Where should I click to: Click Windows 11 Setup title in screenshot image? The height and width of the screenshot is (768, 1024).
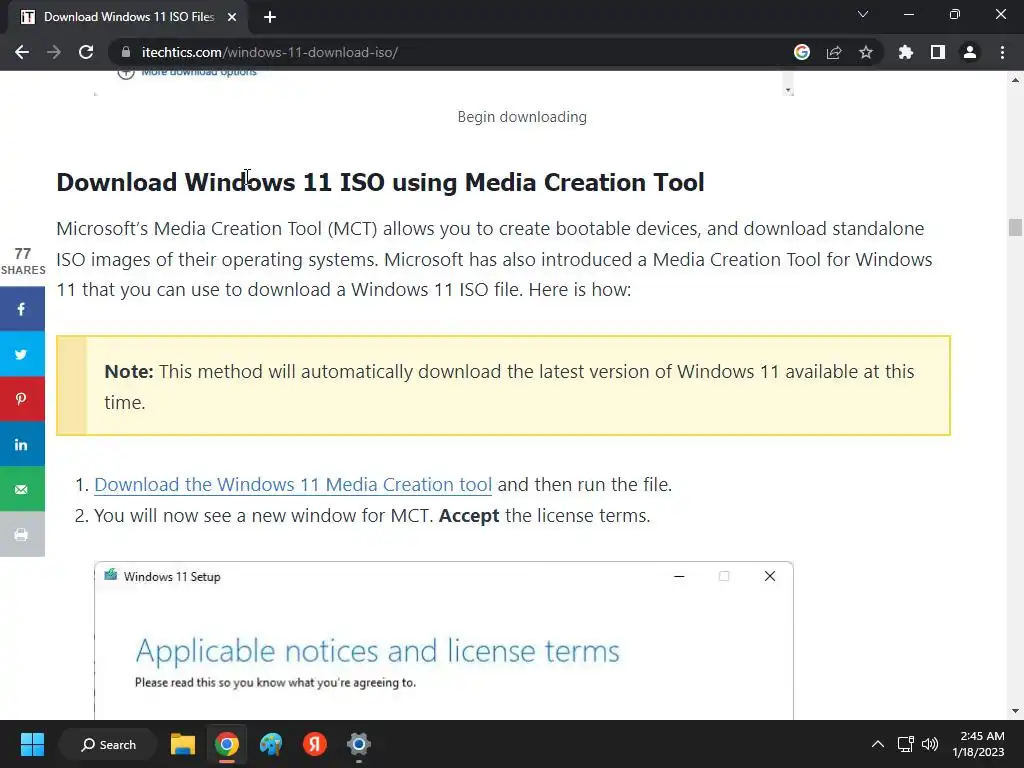point(172,577)
